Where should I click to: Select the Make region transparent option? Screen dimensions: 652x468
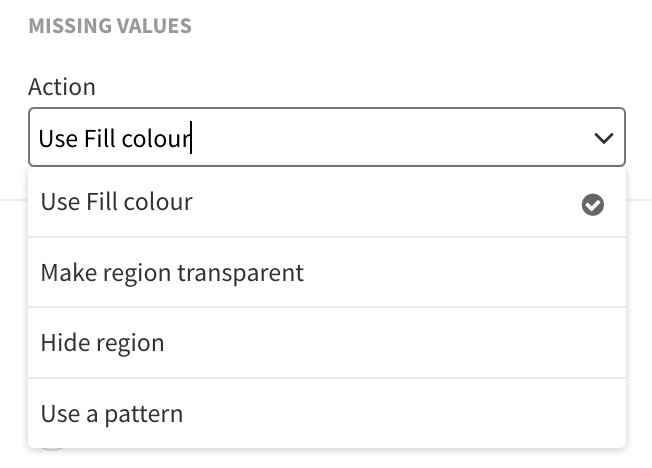[x=327, y=272]
